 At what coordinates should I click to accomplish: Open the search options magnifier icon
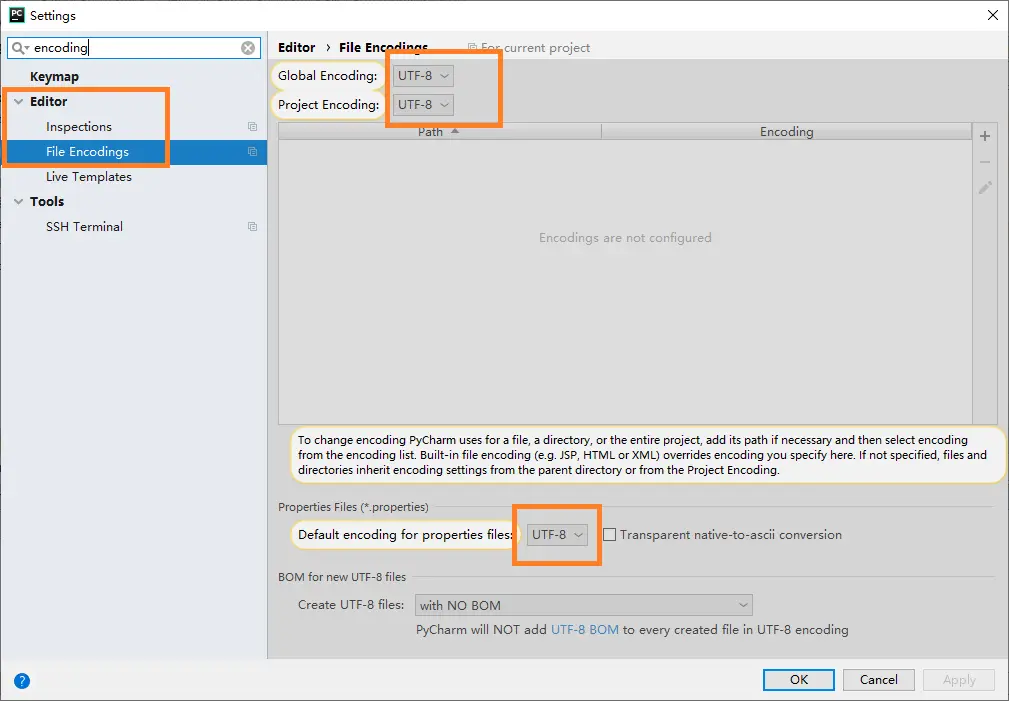point(20,48)
